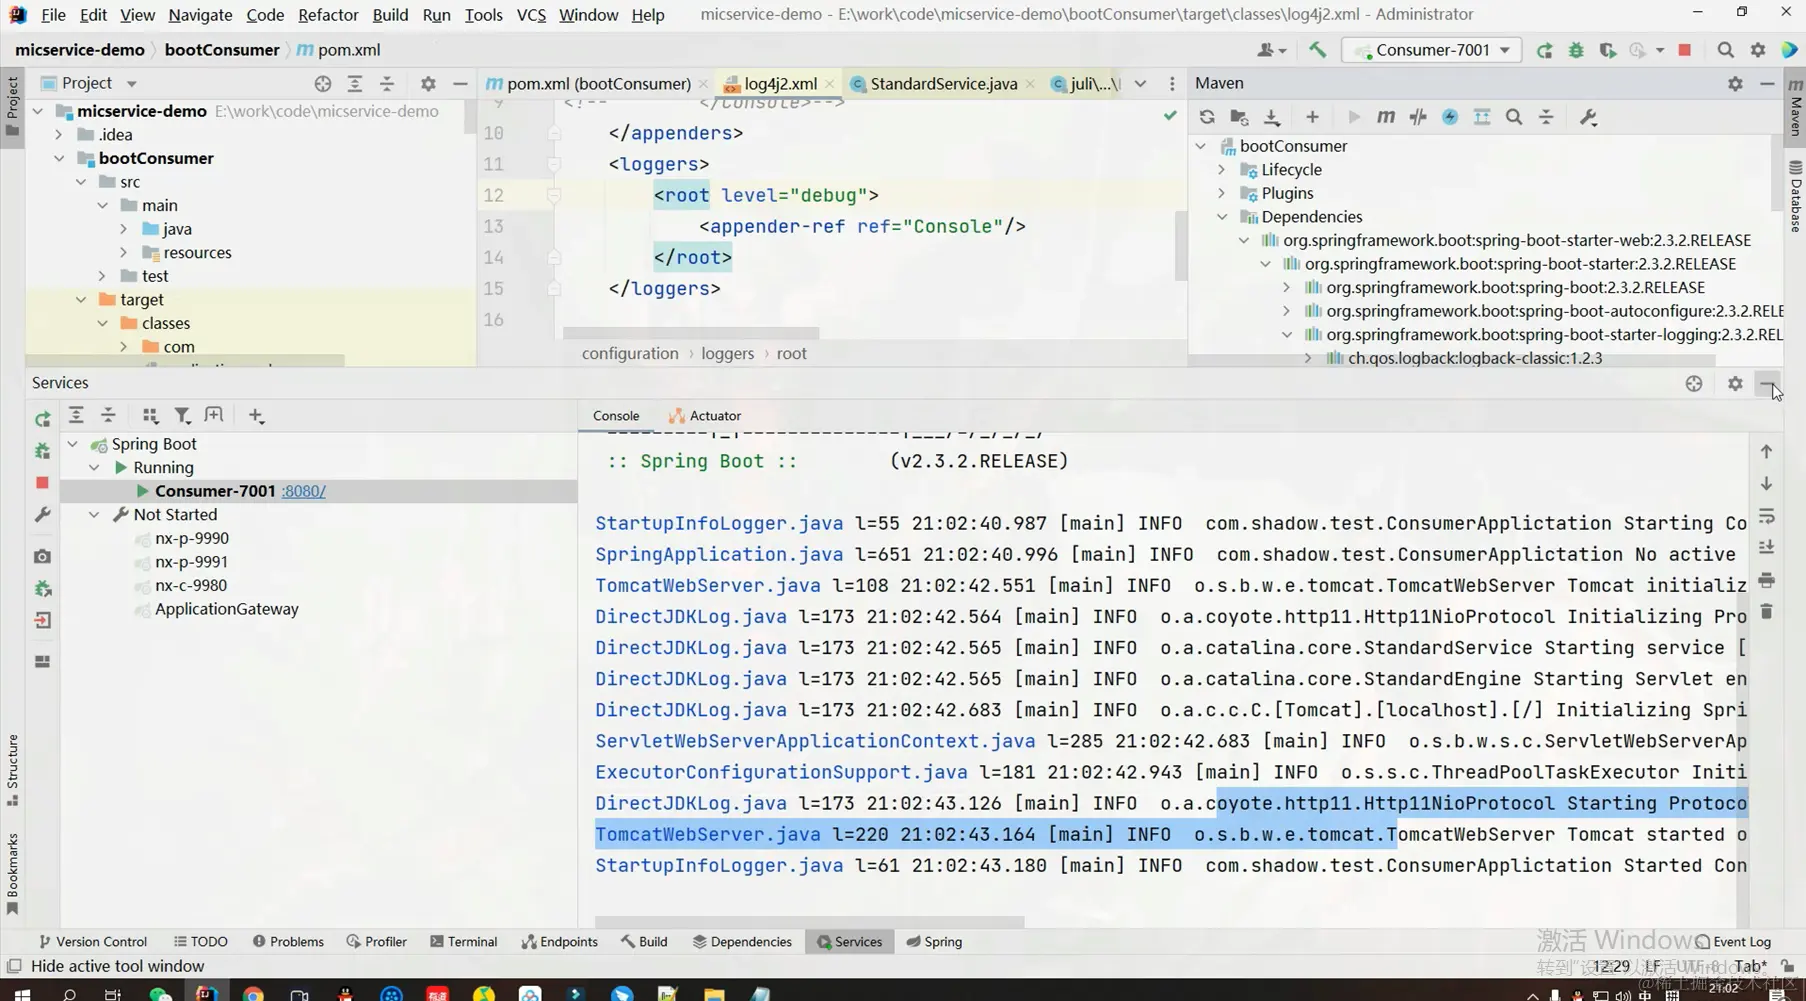
Task: Open Event Log button
Action: pyautogui.click(x=1733, y=942)
